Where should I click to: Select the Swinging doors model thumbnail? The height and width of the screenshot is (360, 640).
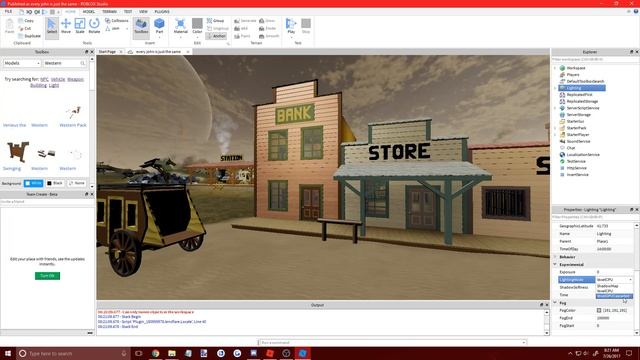point(18,151)
